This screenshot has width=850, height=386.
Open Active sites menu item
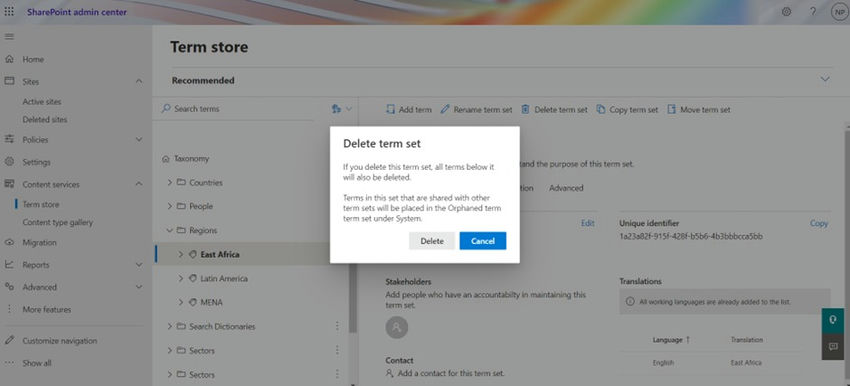[42, 101]
